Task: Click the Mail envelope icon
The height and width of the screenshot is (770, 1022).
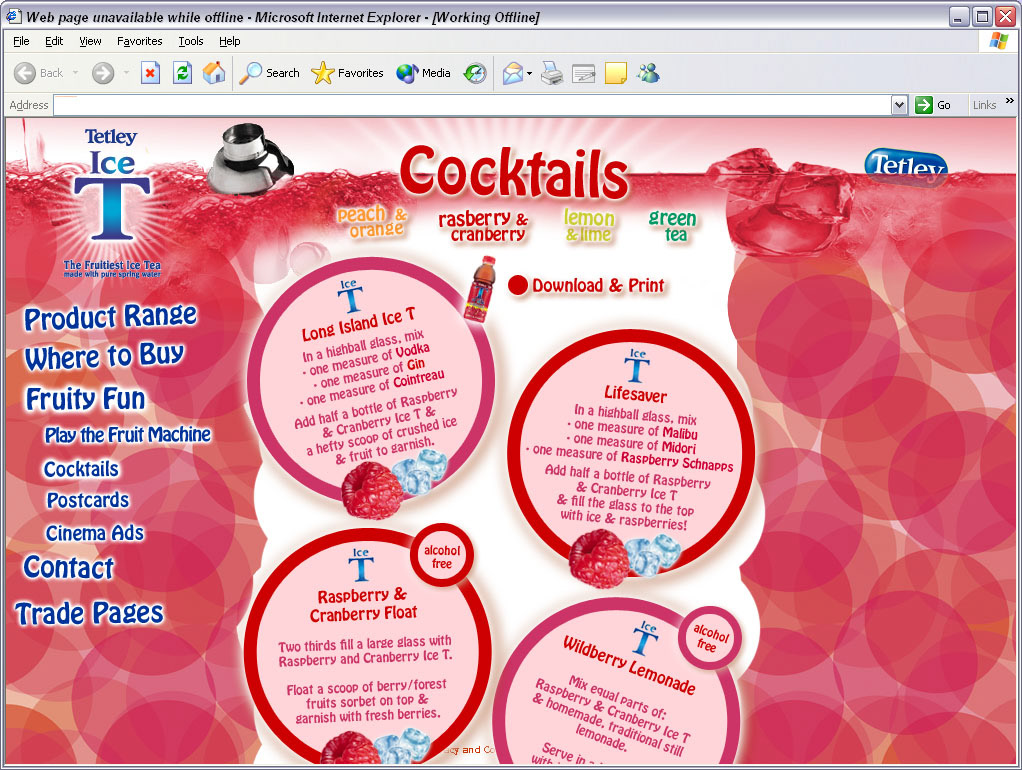Action: pos(513,73)
